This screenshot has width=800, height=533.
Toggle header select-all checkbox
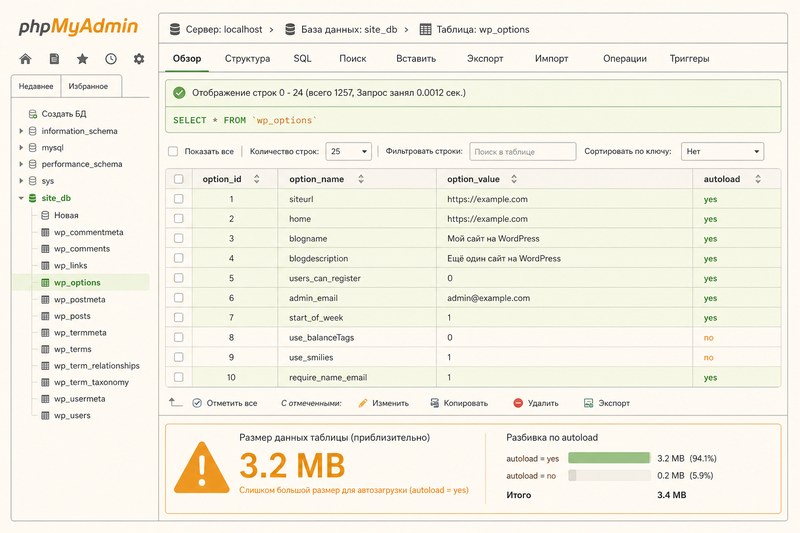[179, 179]
